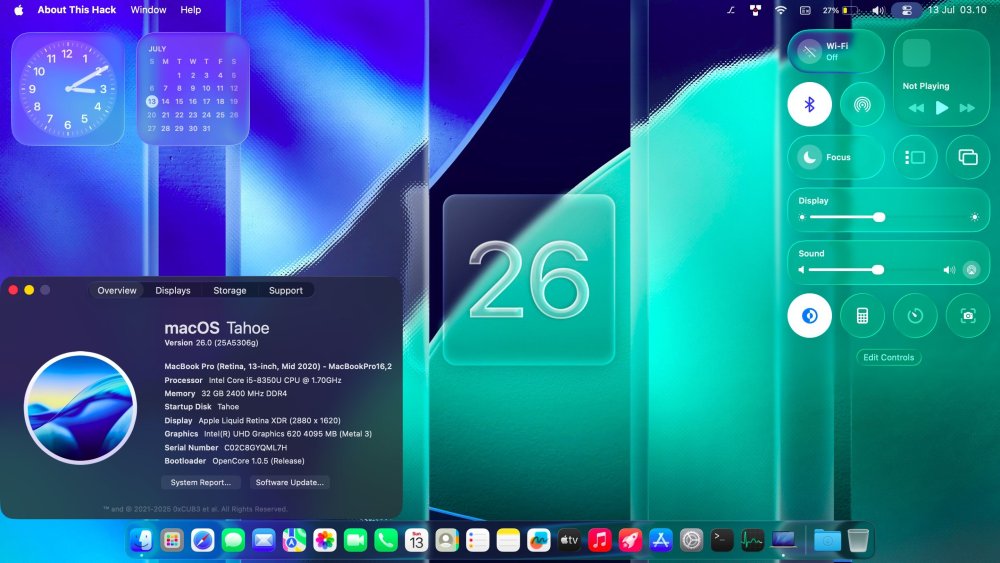This screenshot has height=563, width=1000.
Task: Click the Screenshot capture control
Action: 968,316
